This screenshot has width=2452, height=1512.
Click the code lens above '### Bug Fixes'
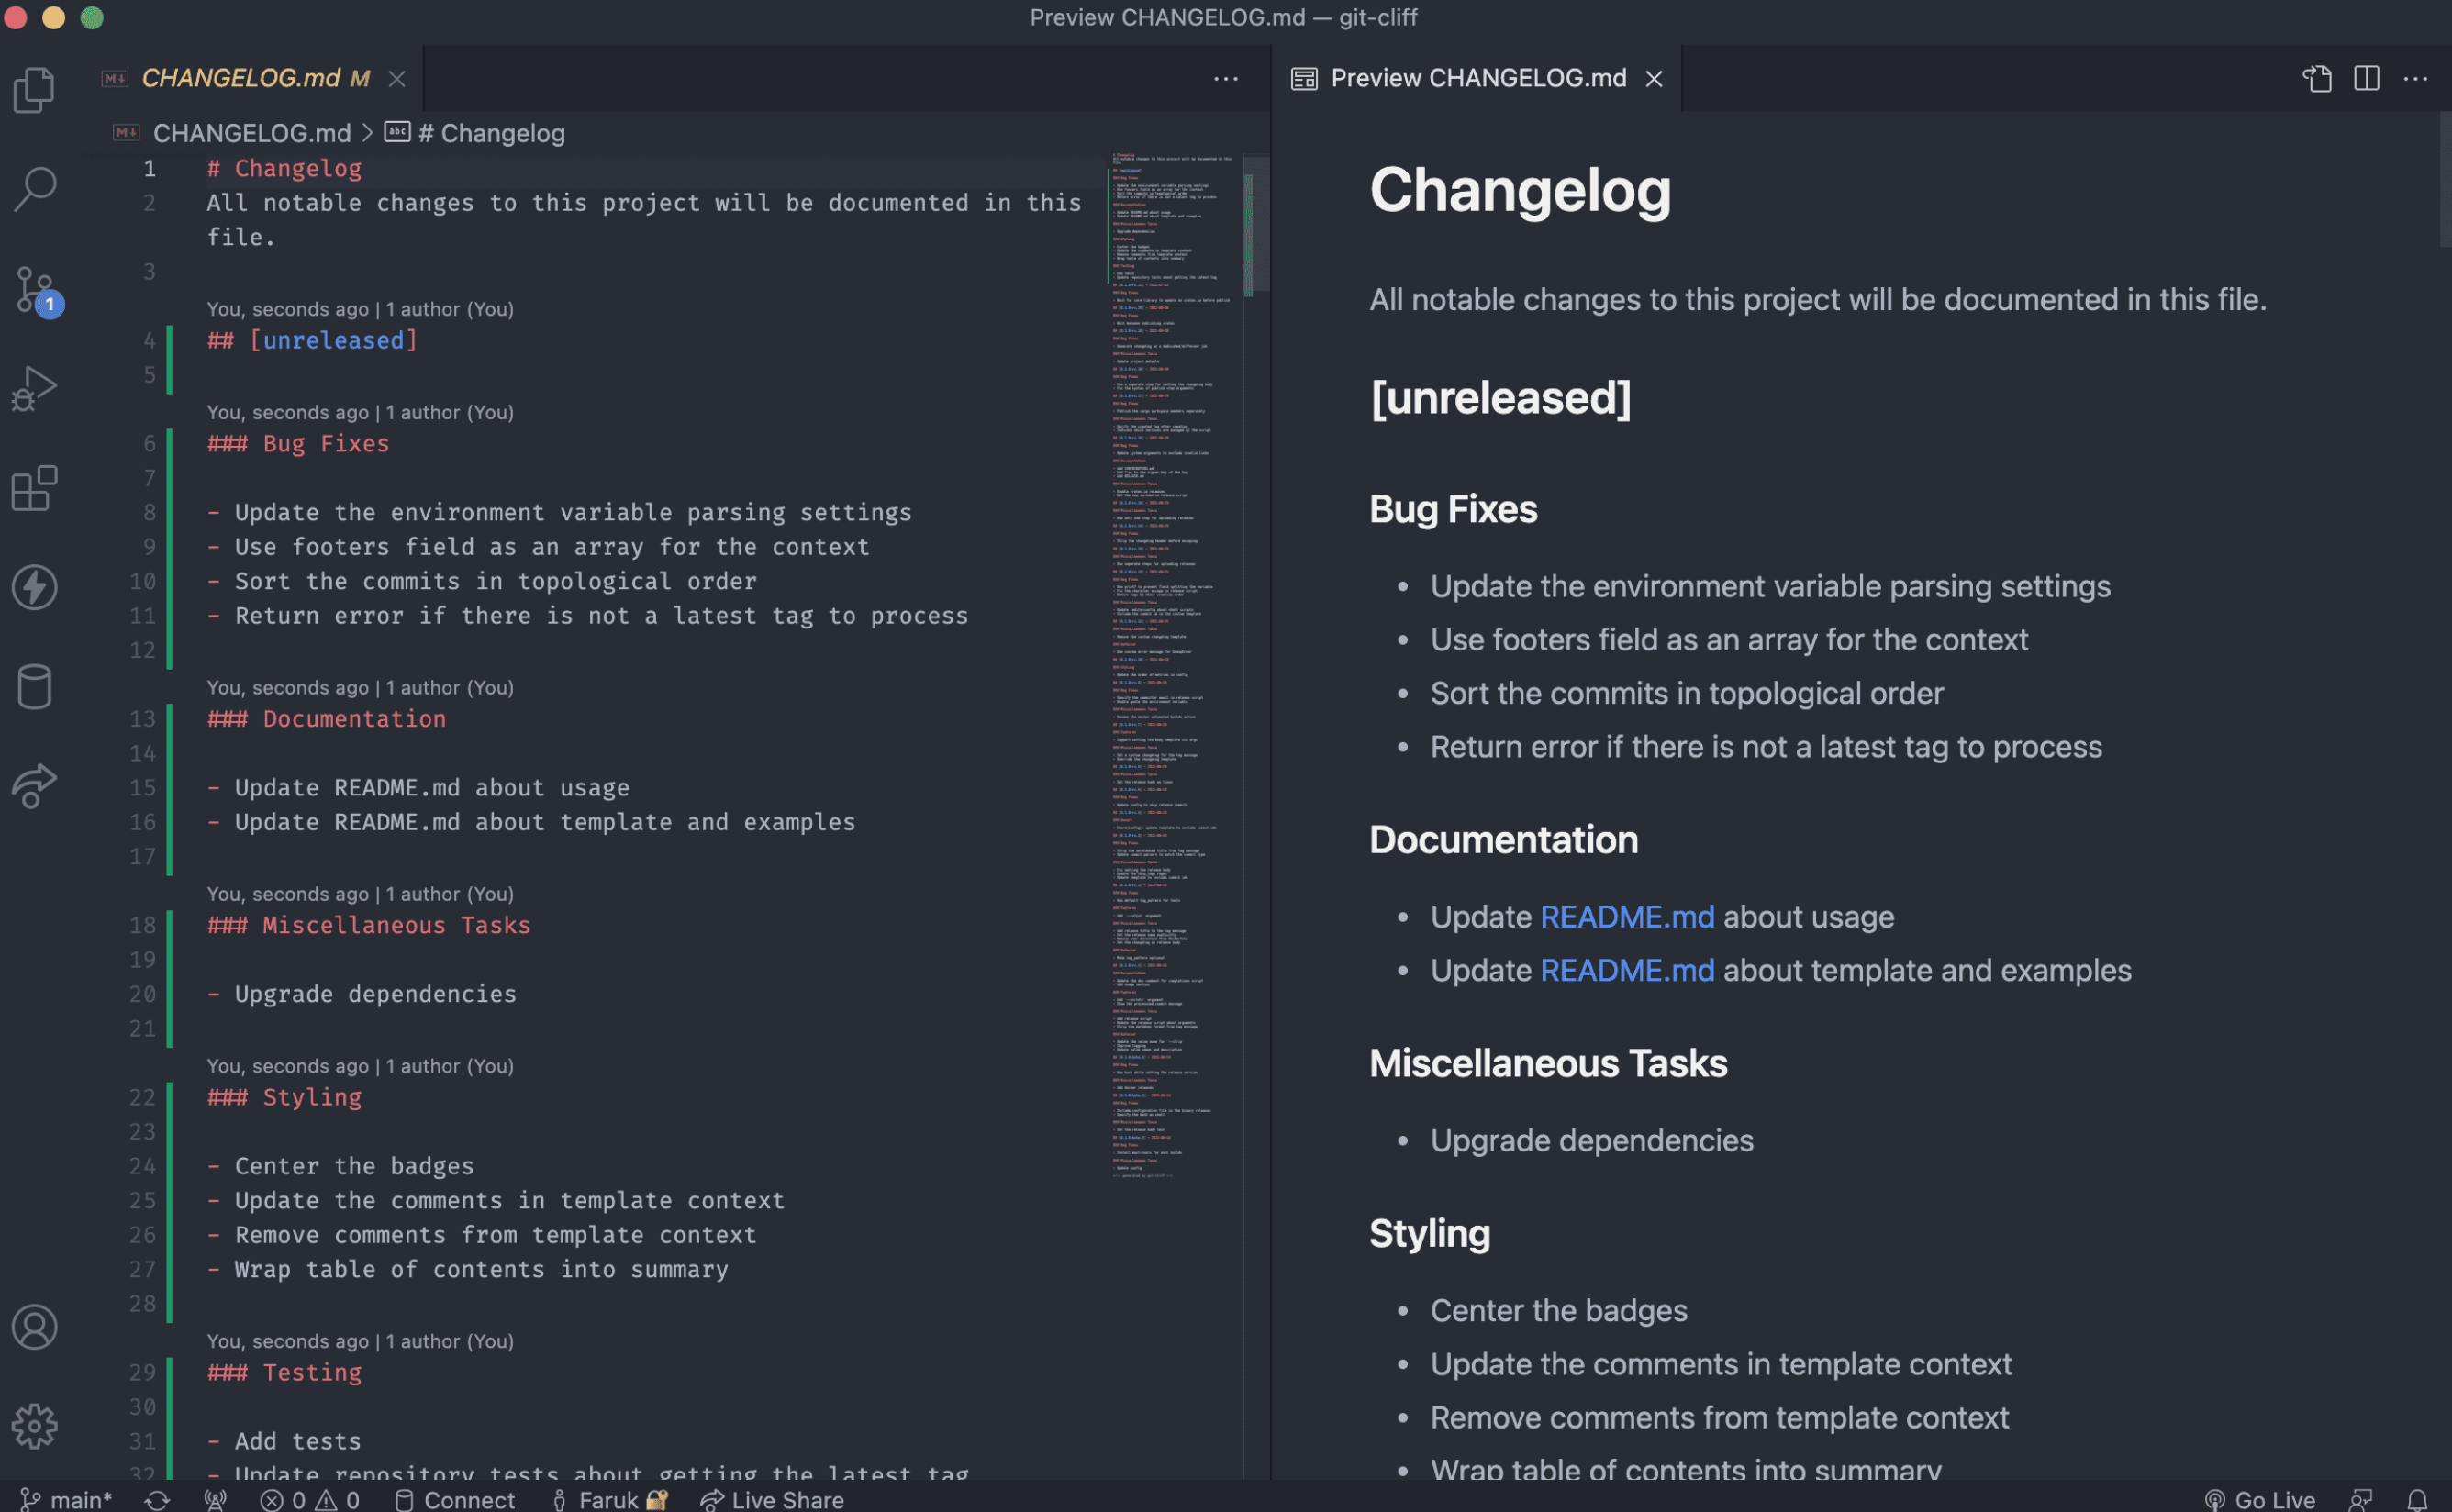(x=360, y=412)
